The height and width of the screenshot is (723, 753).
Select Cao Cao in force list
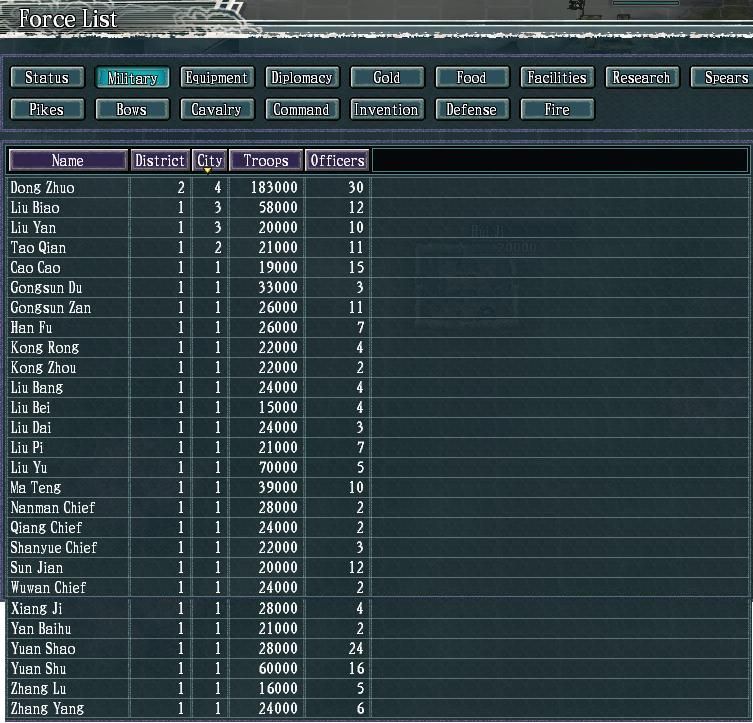36,268
